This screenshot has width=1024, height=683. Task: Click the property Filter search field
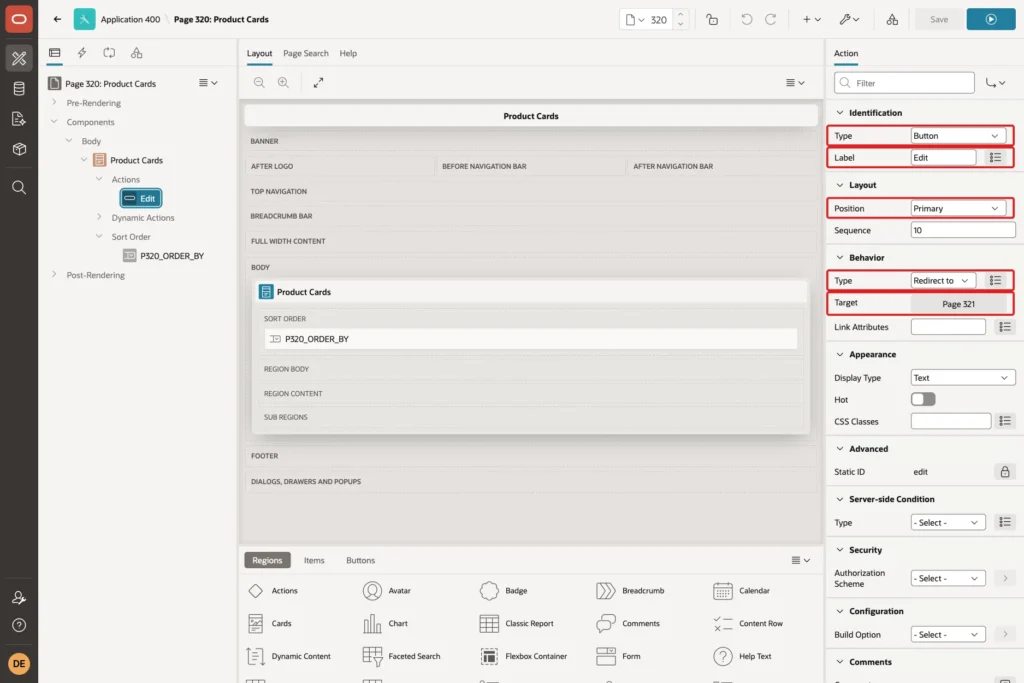[x=904, y=83]
